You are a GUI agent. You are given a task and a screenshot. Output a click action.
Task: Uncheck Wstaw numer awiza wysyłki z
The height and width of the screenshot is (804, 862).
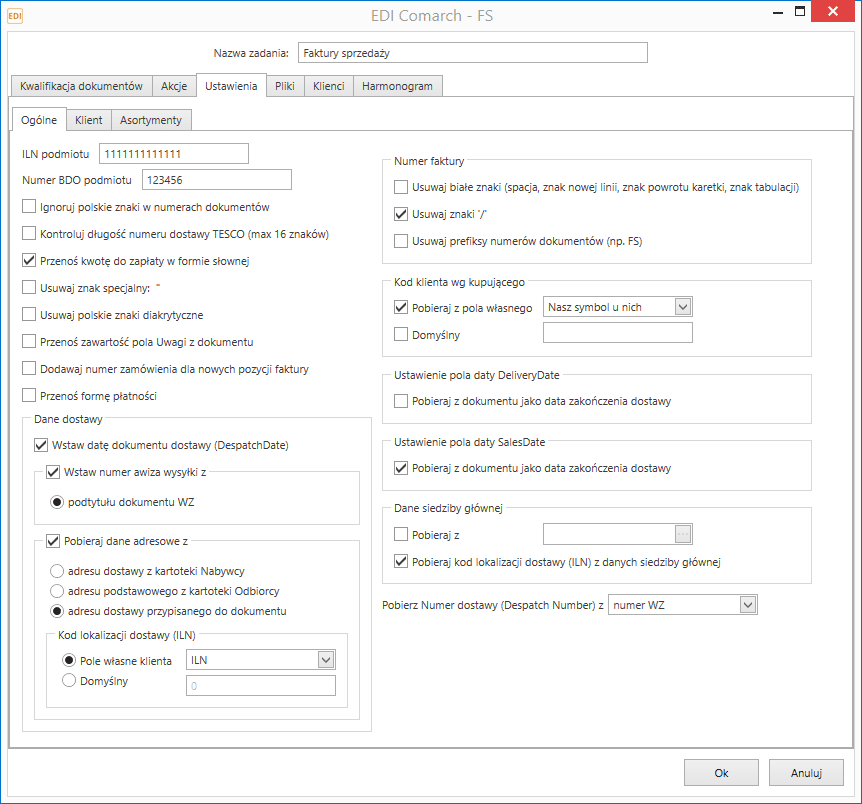point(53,472)
